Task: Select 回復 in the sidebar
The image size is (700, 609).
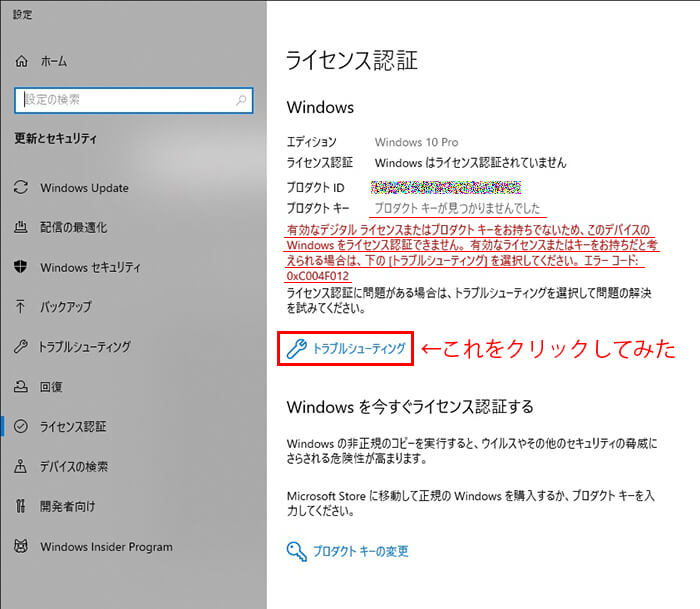Action: click(x=51, y=387)
